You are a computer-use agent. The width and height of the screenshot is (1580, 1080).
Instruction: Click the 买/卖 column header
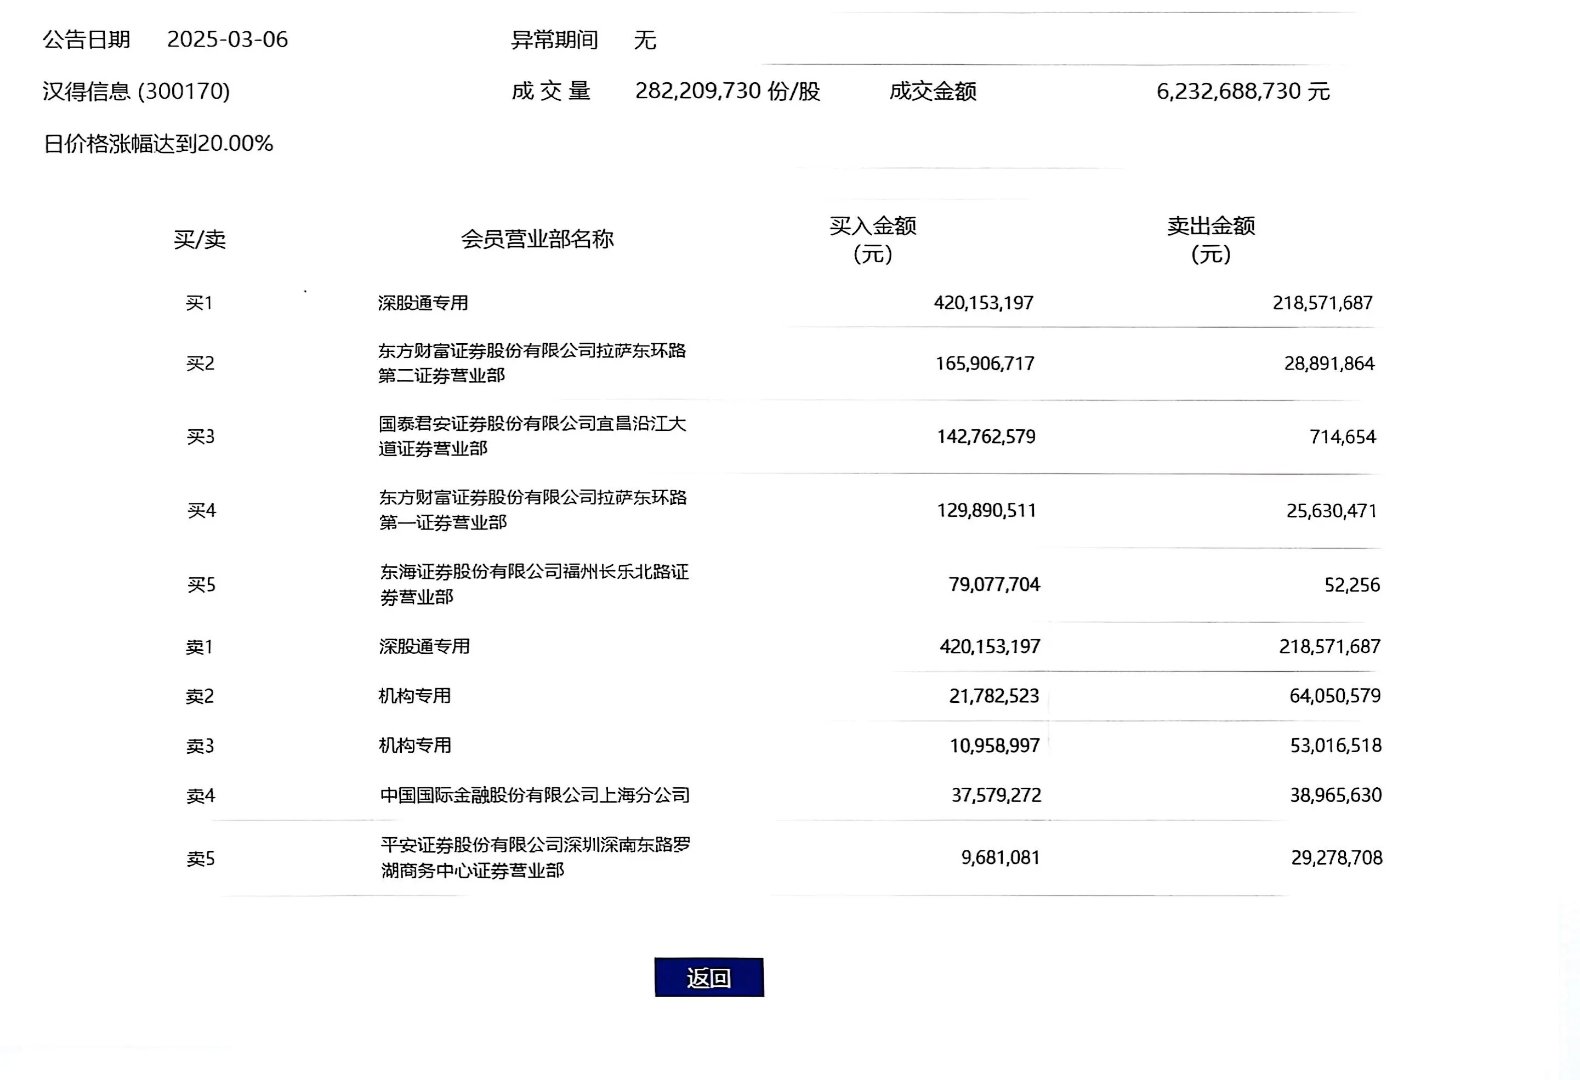click(199, 240)
